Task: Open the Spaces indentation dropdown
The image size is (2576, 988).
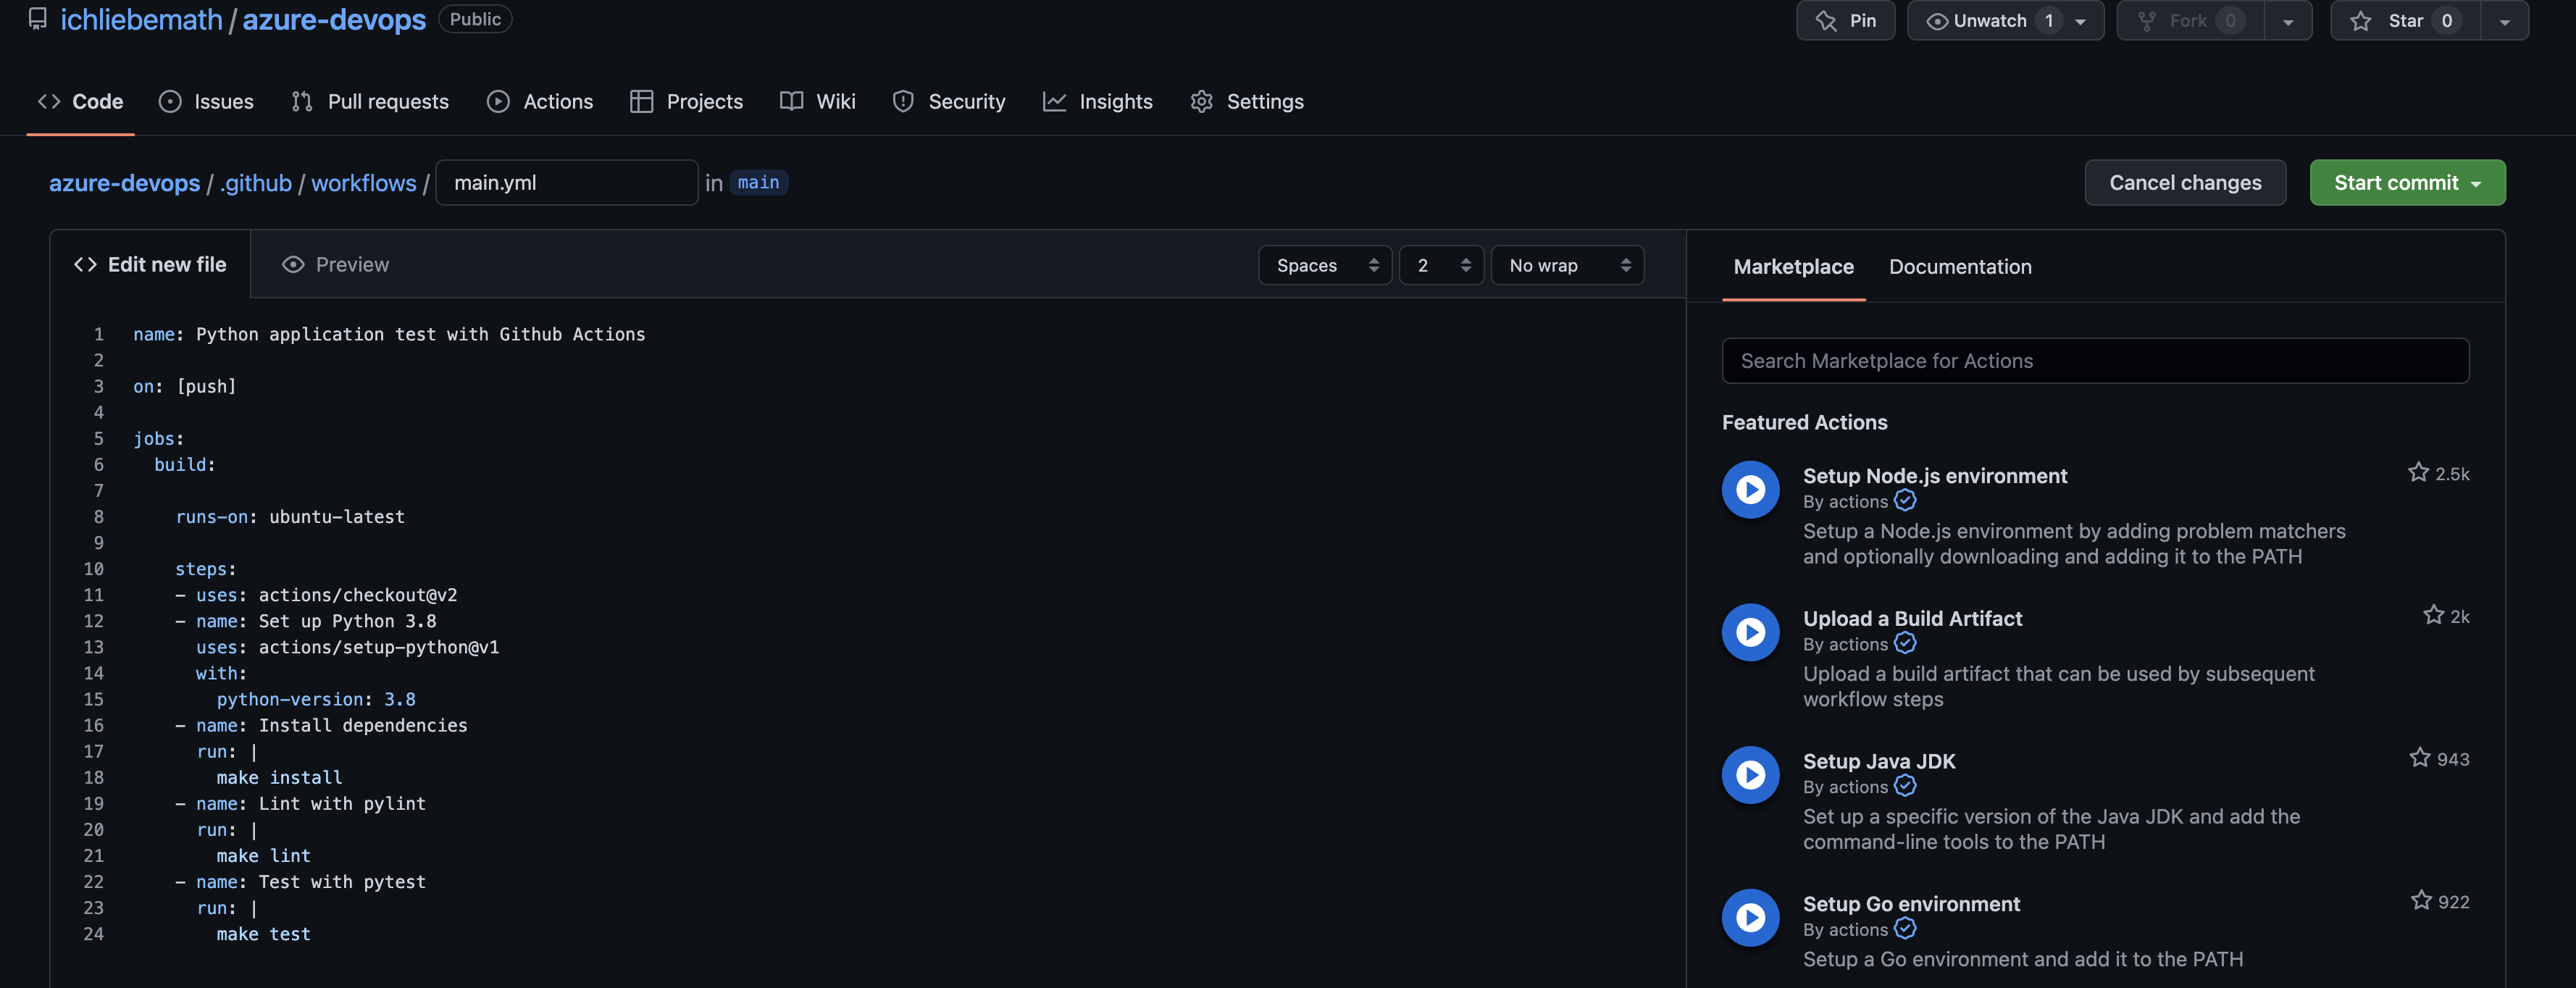Action: coord(1324,265)
